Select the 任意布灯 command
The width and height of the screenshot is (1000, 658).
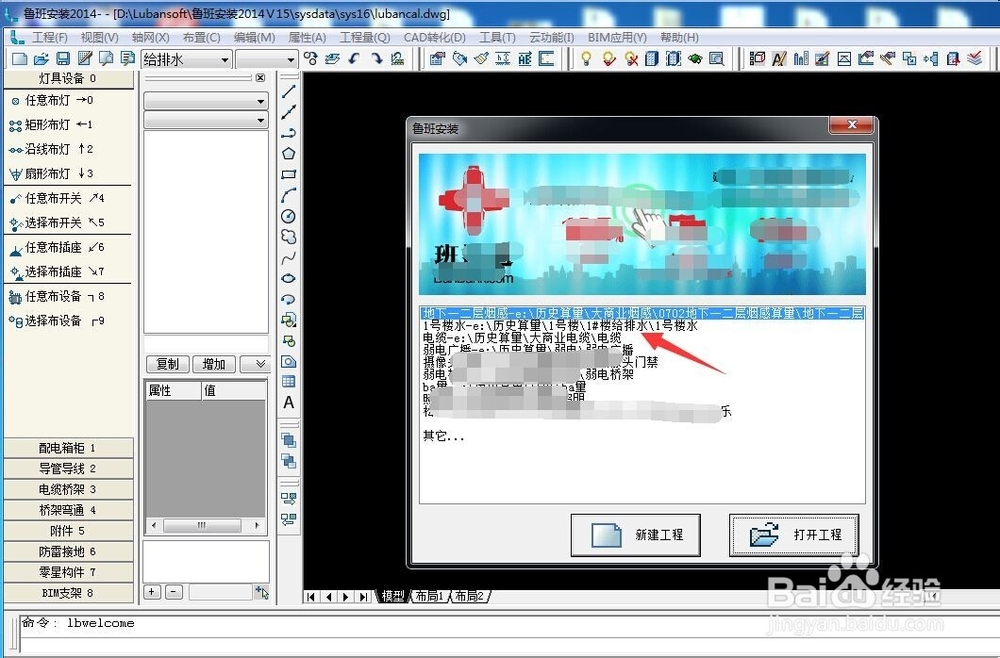[52, 100]
